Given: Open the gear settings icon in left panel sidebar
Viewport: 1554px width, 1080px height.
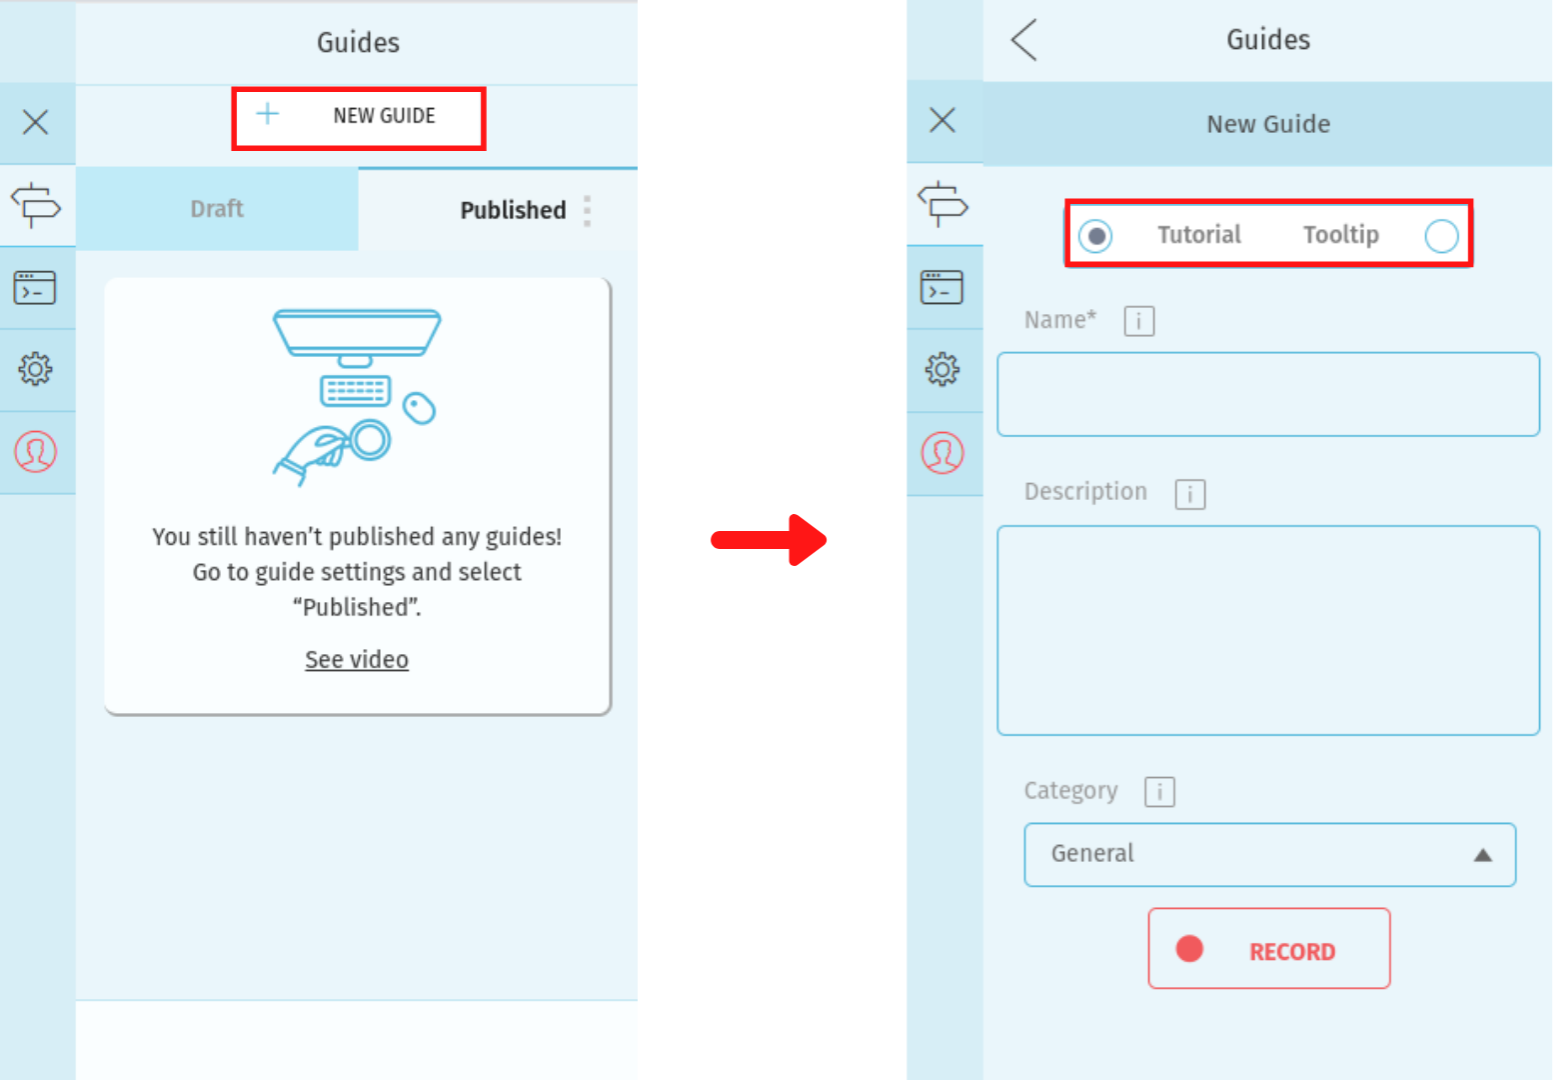Looking at the screenshot, I should click(36, 369).
